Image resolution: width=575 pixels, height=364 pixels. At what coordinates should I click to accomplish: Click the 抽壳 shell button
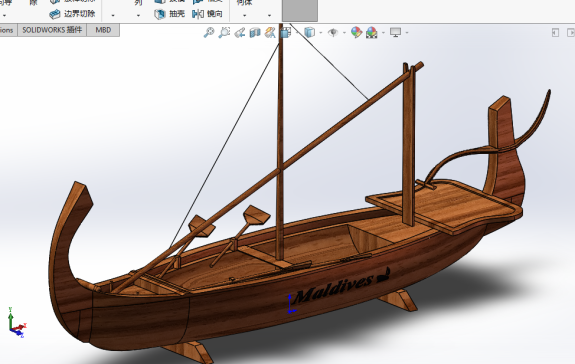(x=169, y=14)
